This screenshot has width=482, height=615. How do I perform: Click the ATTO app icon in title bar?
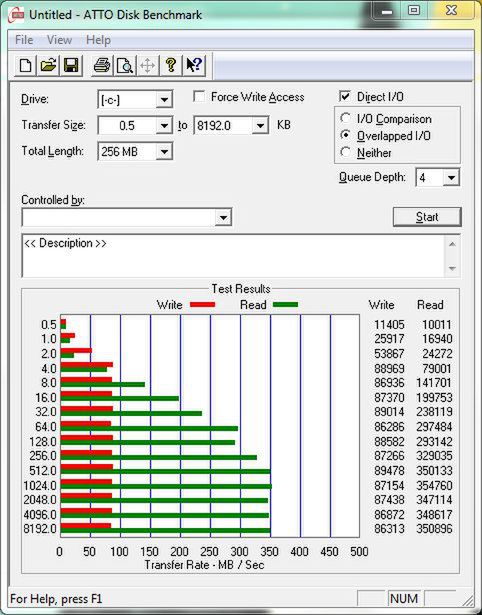point(16,15)
